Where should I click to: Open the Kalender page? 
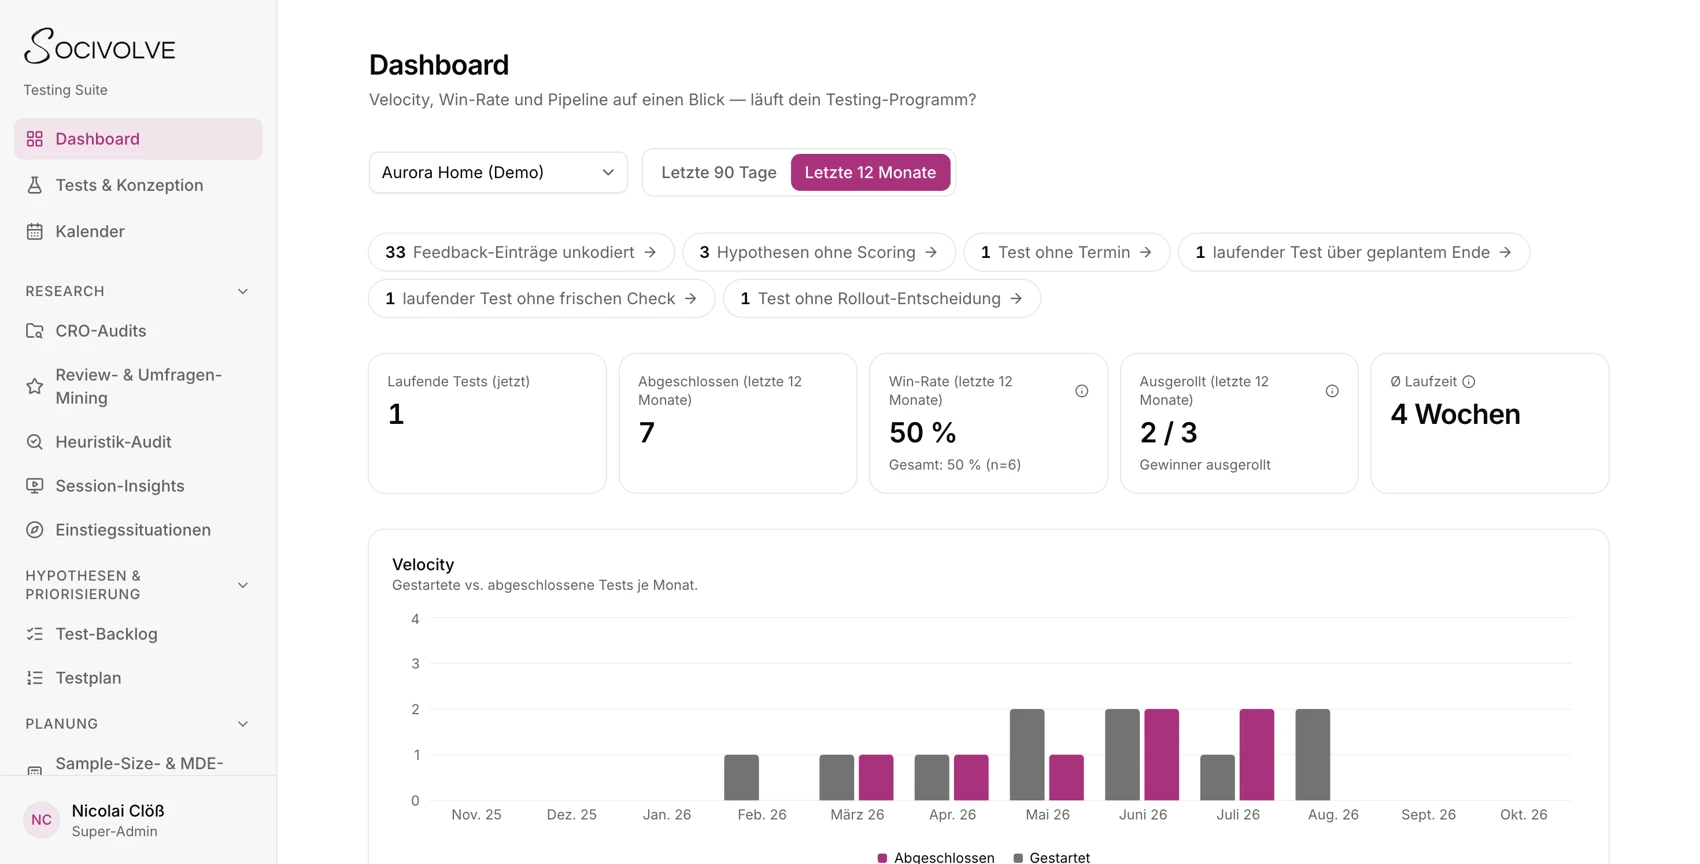click(138, 231)
